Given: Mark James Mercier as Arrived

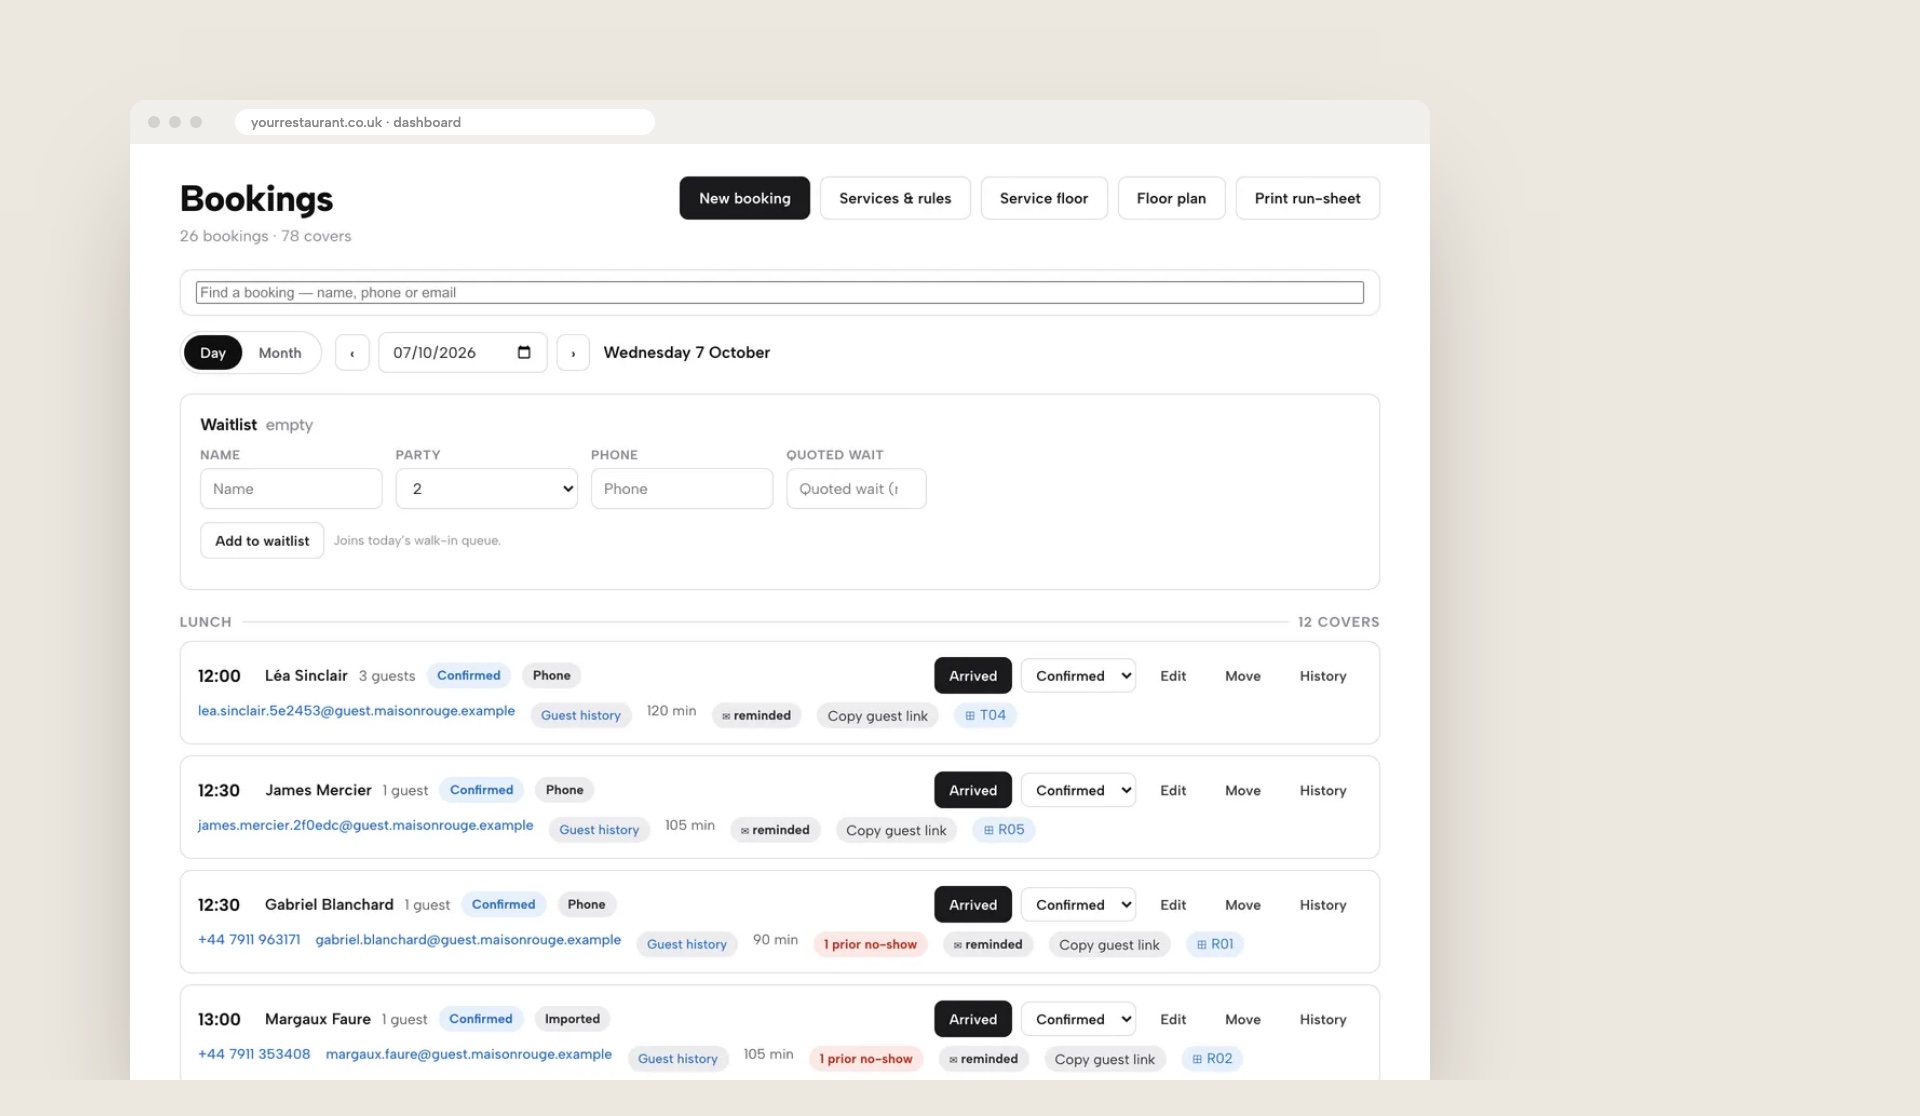Looking at the screenshot, I should point(973,790).
